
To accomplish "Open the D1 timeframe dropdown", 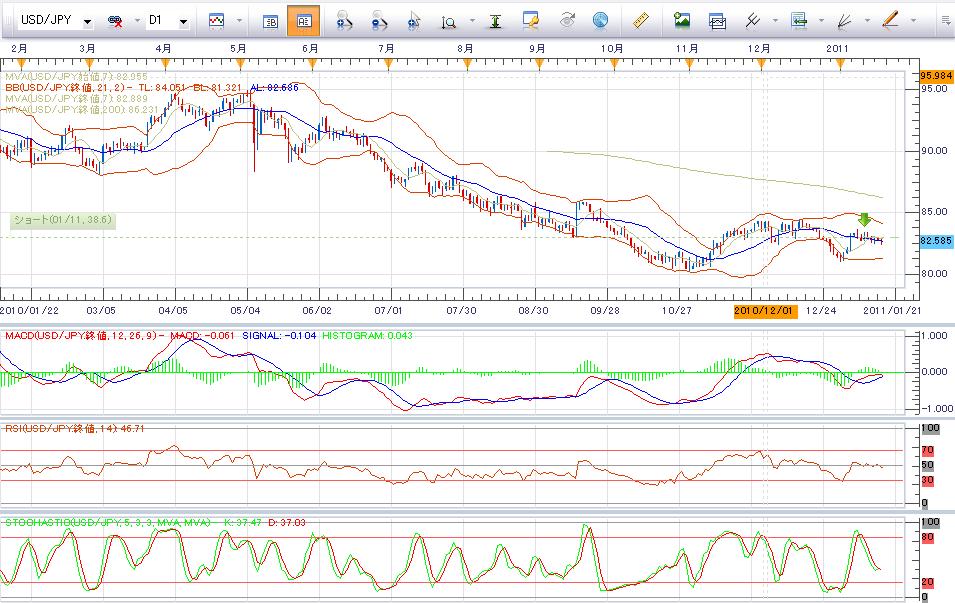I will 183,21.
